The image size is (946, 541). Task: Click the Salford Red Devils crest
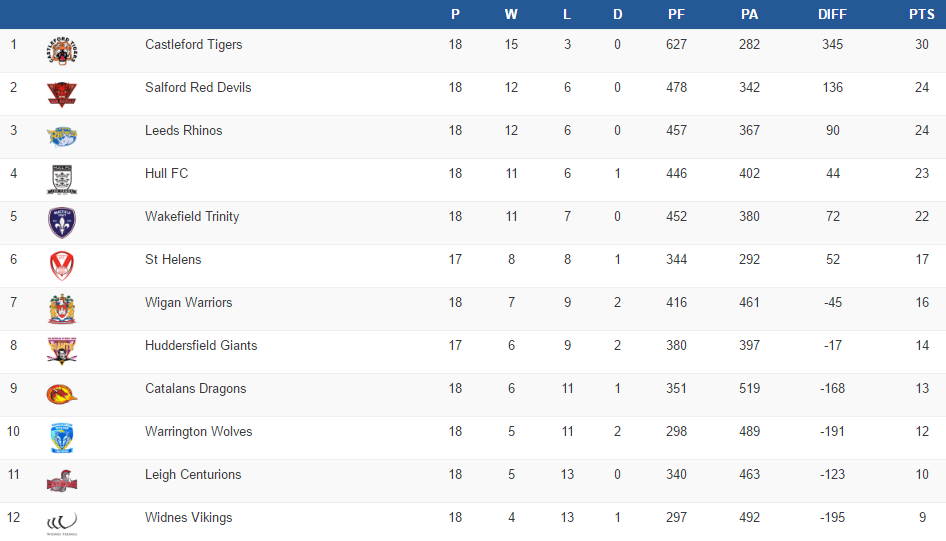click(62, 94)
